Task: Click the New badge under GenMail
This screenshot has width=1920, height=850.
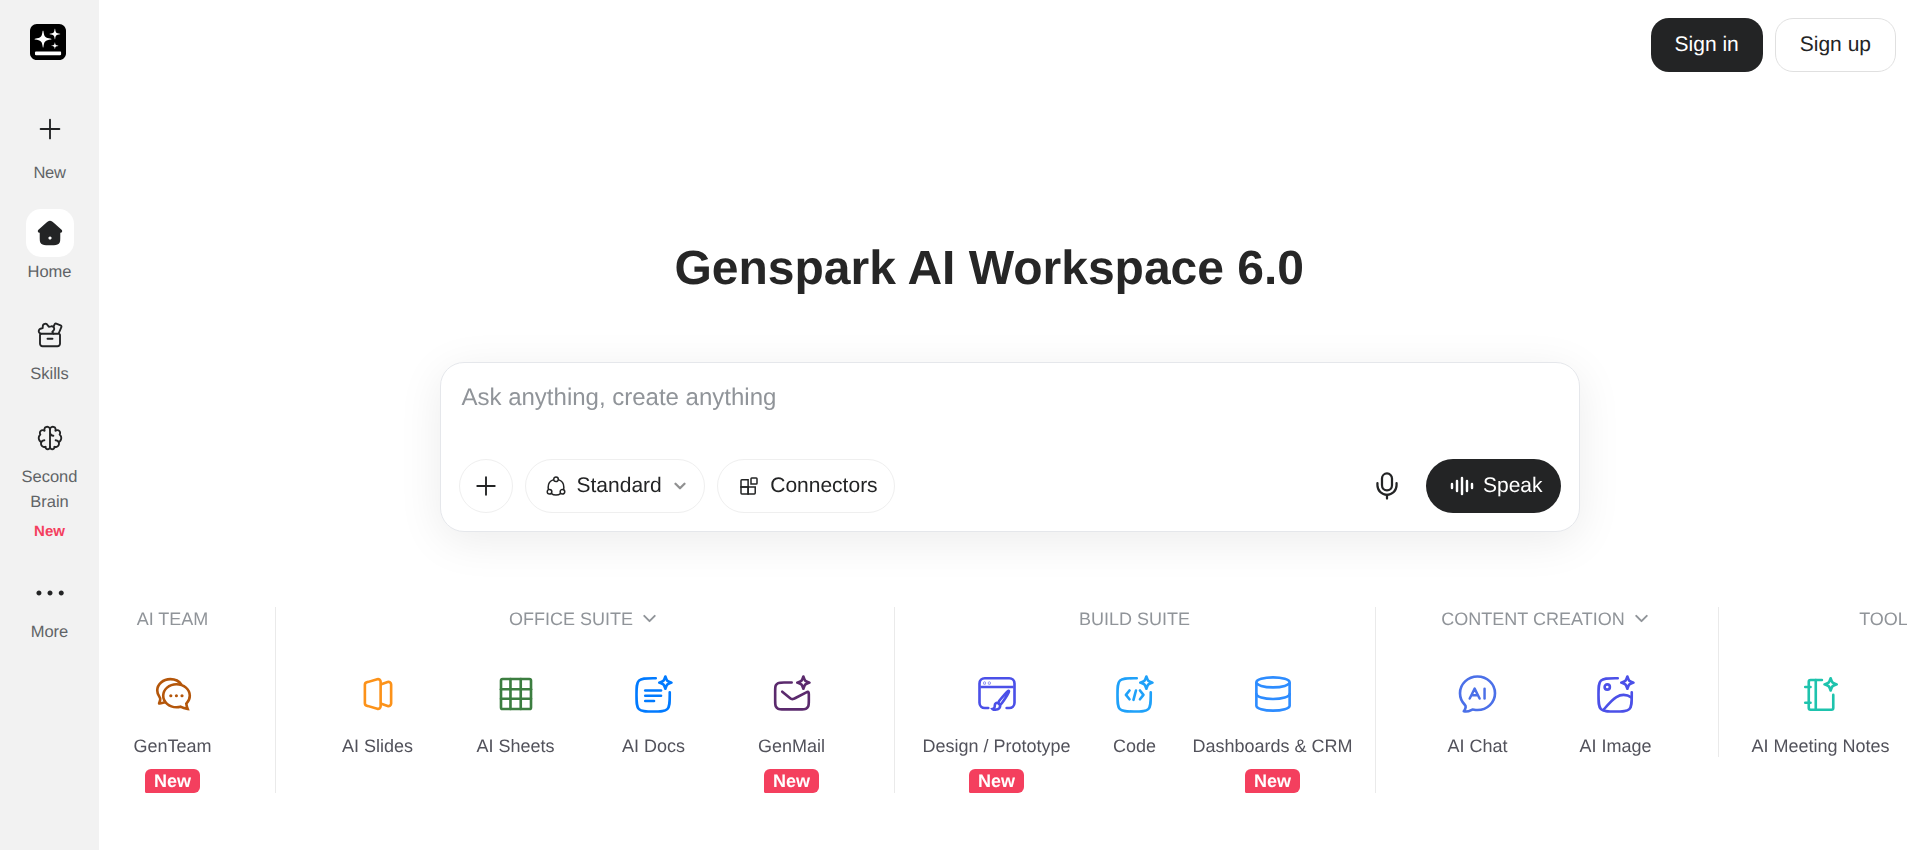Action: (x=791, y=781)
